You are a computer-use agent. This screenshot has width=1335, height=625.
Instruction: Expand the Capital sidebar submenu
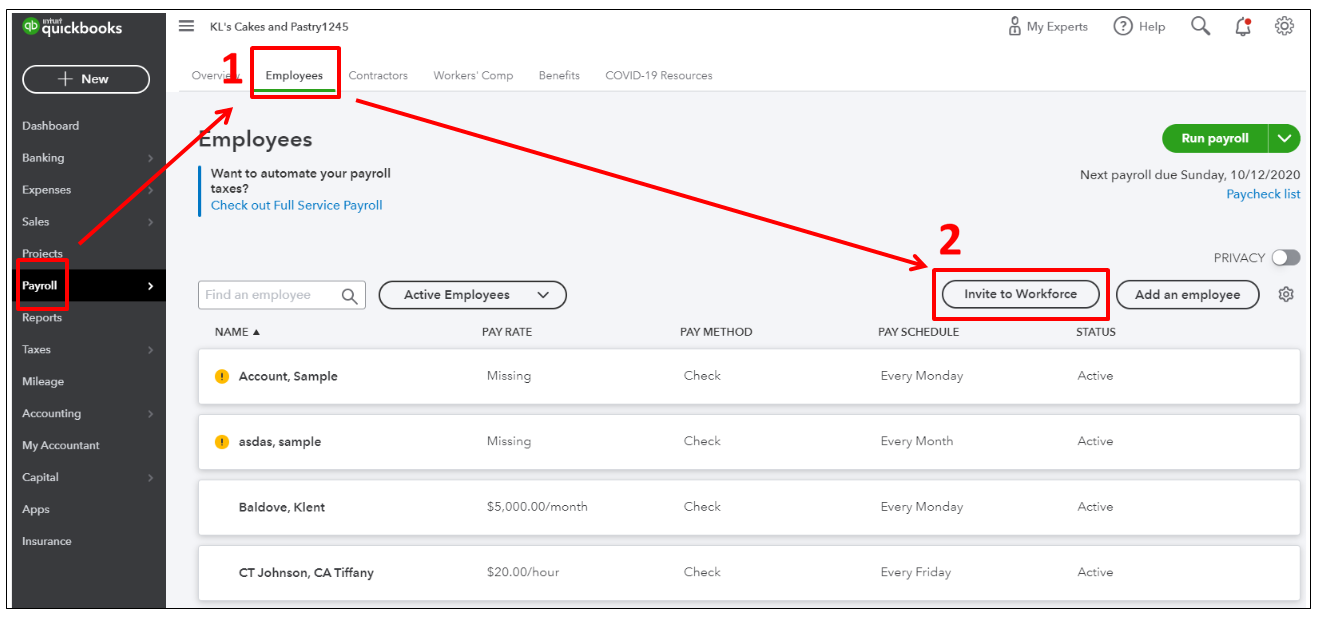tap(150, 478)
